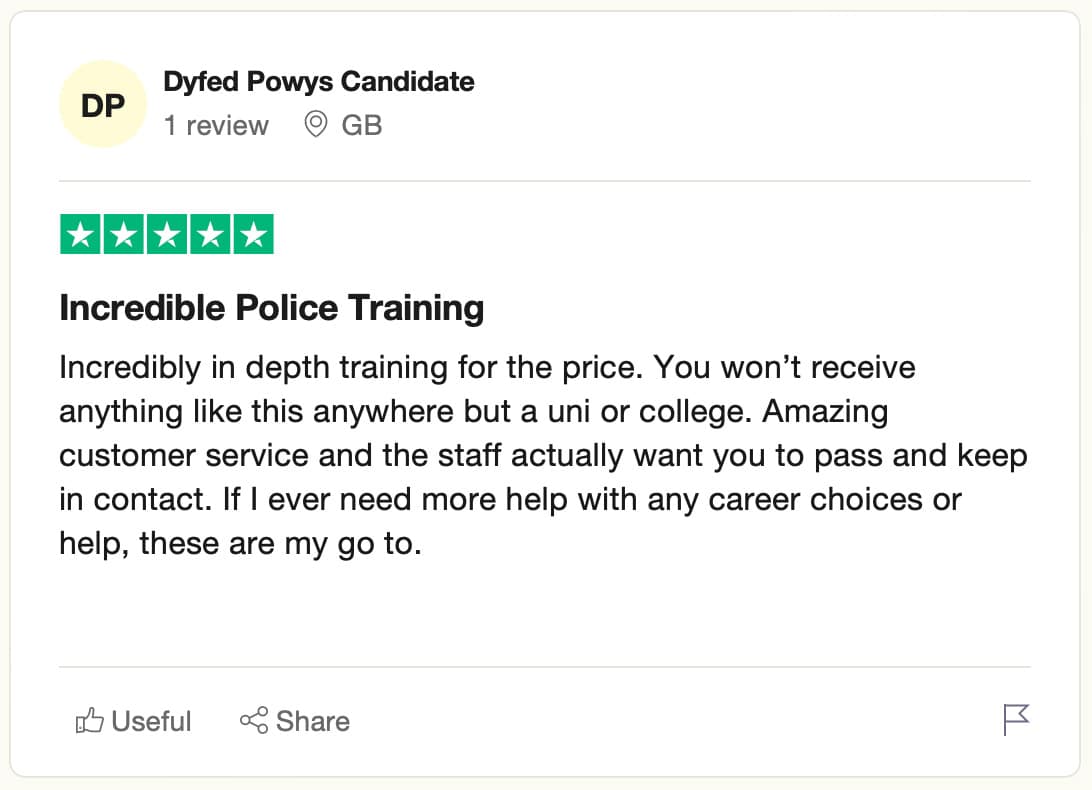Click the 'Useful' text label
Viewport: 1092px width, 790px height.
(151, 721)
